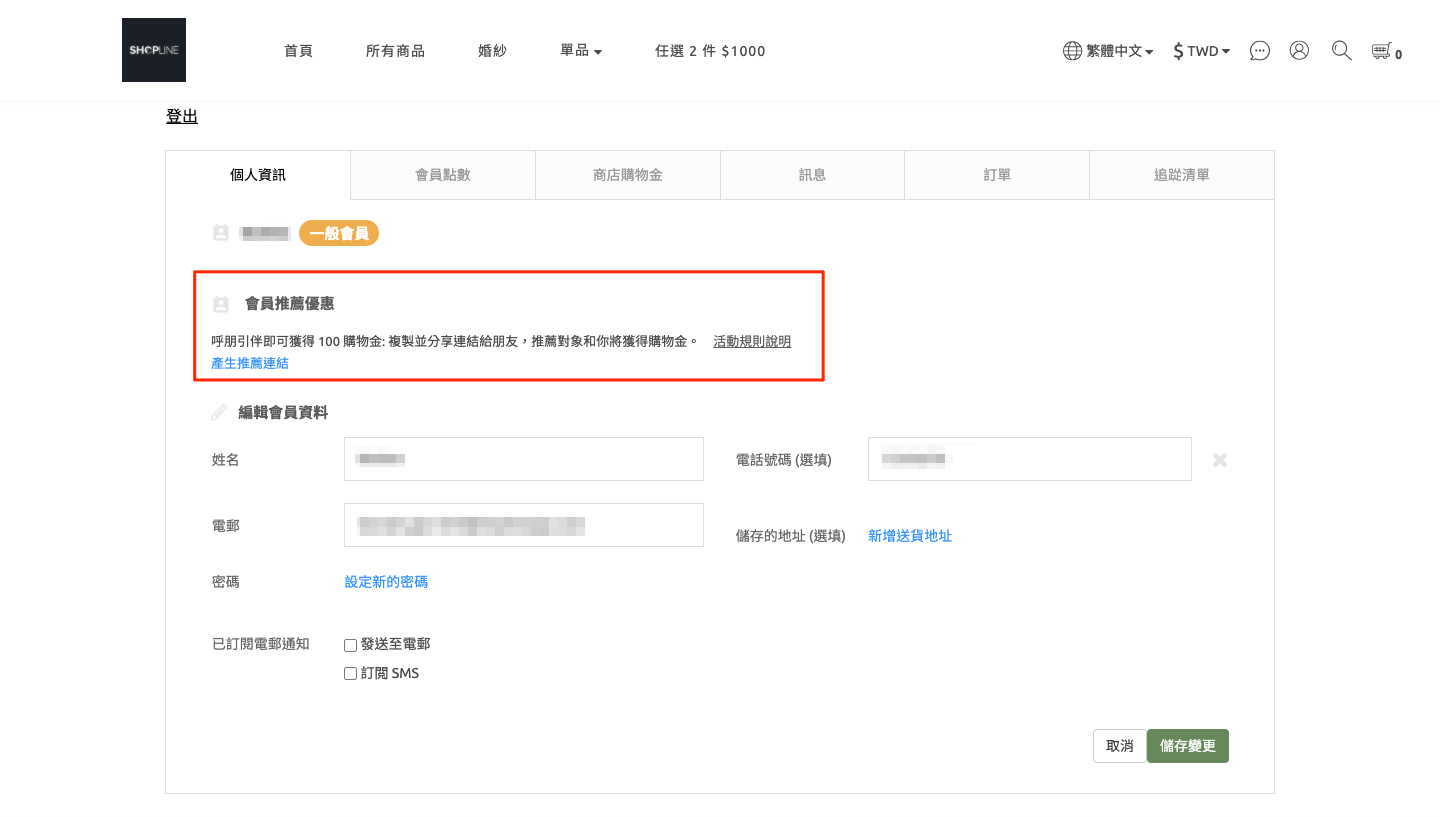This screenshot has width=1440, height=817.
Task: Click the globe language icon
Action: coord(1072,50)
